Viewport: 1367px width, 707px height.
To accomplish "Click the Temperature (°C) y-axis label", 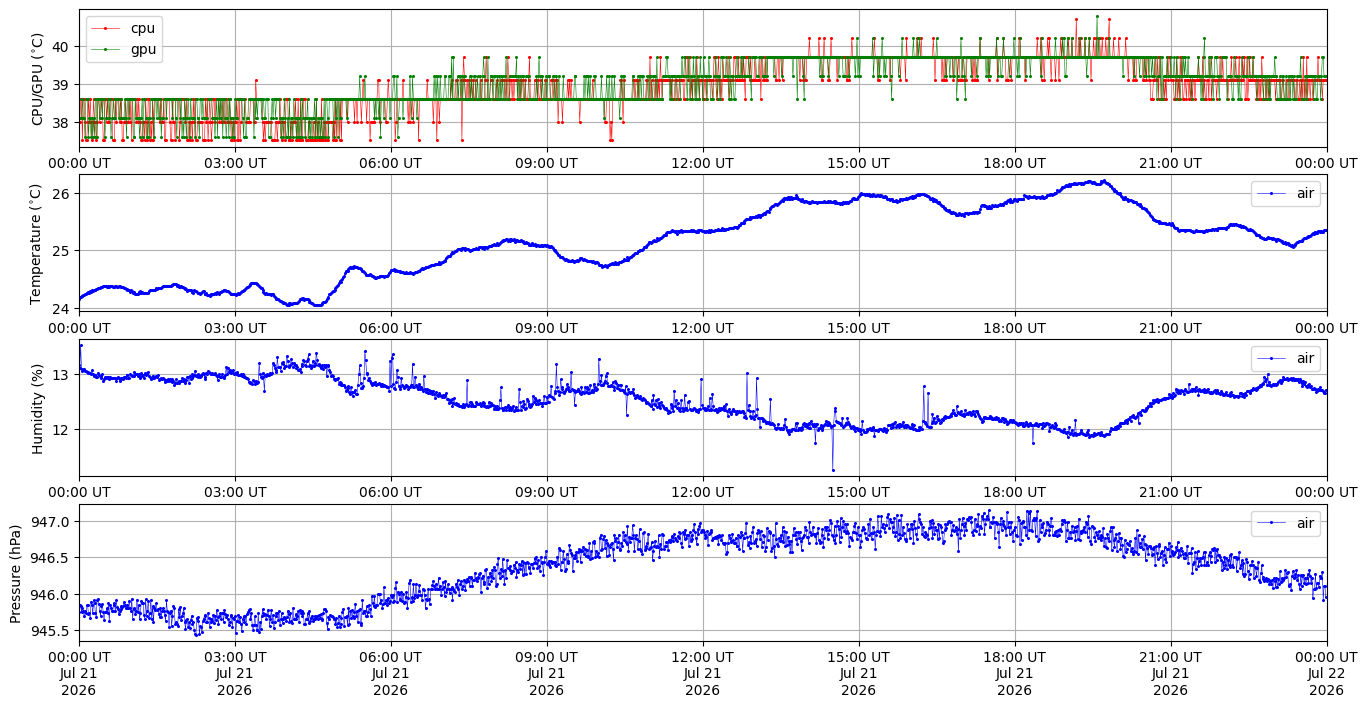I will click(x=38, y=243).
